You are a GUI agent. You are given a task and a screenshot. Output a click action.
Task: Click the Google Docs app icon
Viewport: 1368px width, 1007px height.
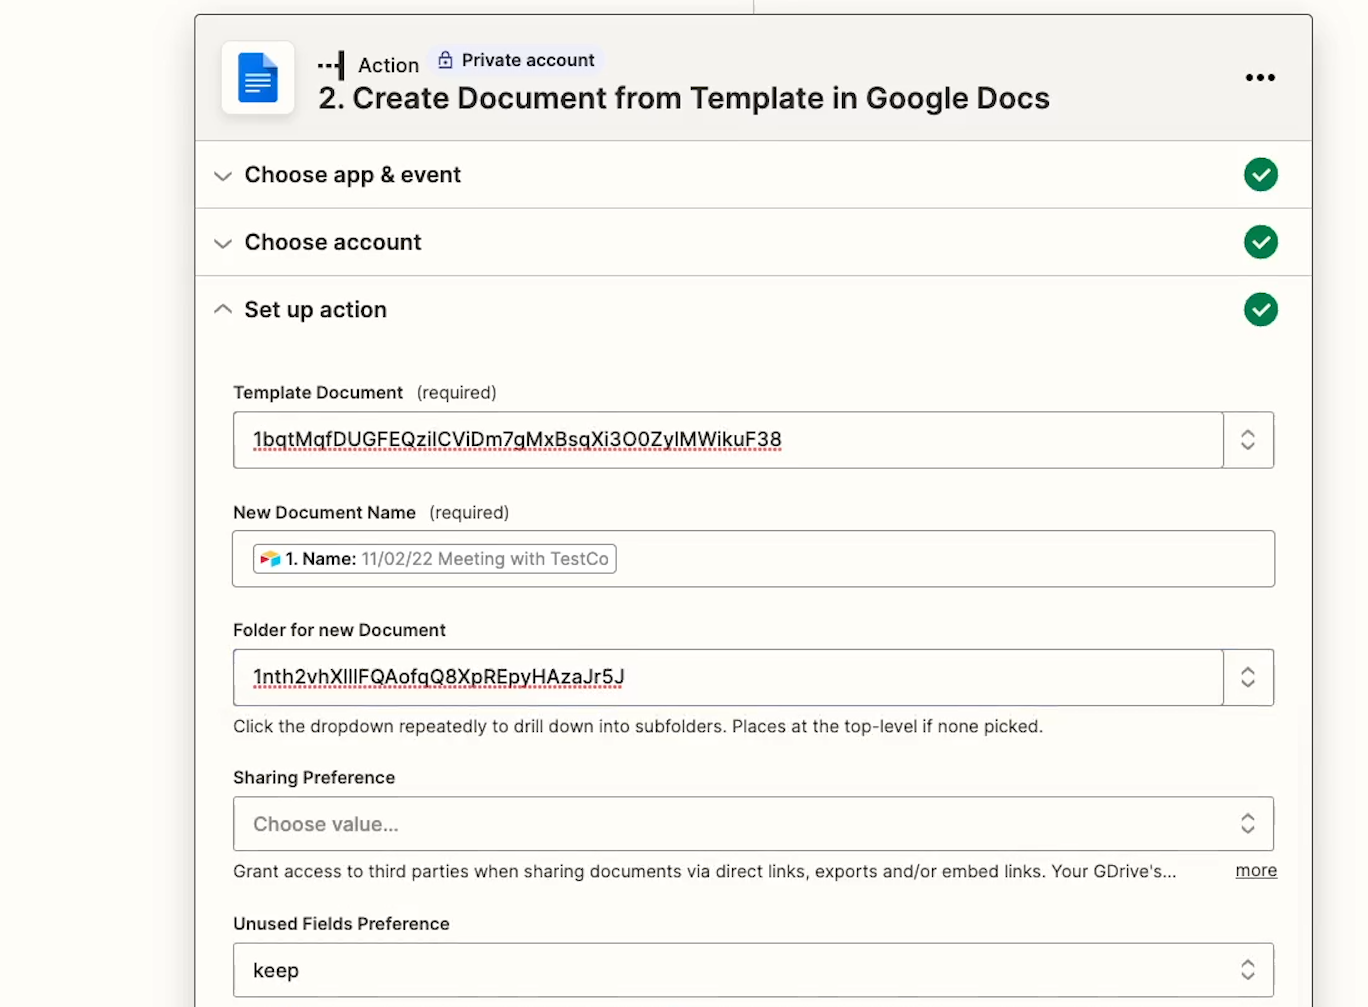[x=258, y=78]
